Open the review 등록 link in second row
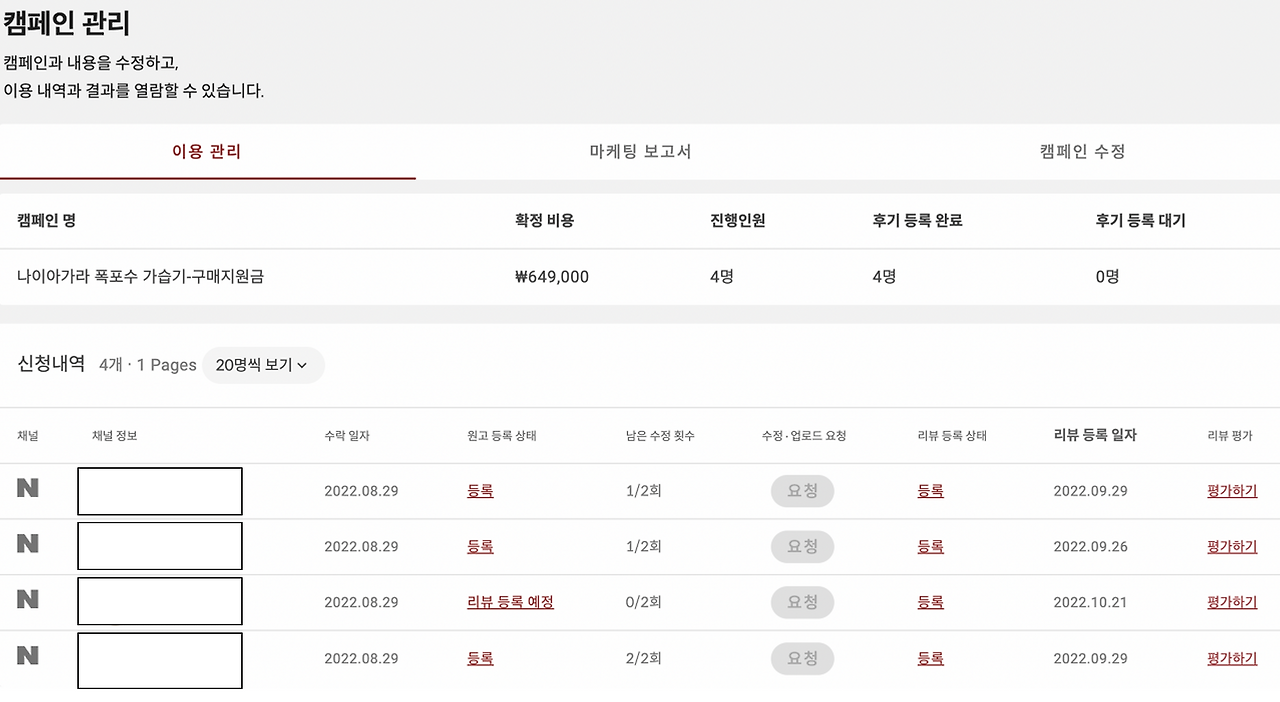 pyautogui.click(x=930, y=546)
